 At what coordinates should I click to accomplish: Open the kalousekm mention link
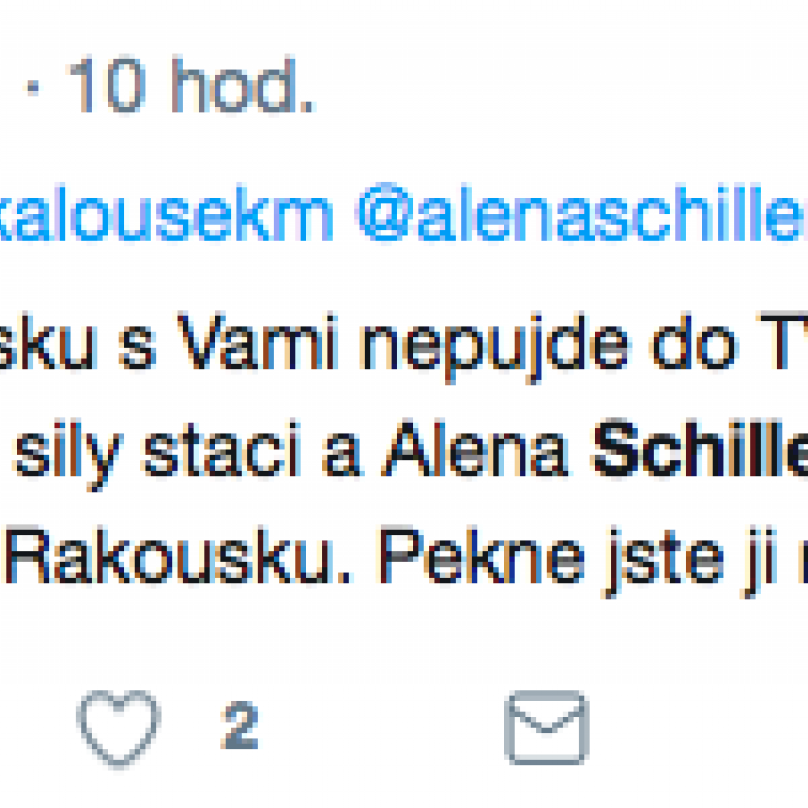coord(166,213)
